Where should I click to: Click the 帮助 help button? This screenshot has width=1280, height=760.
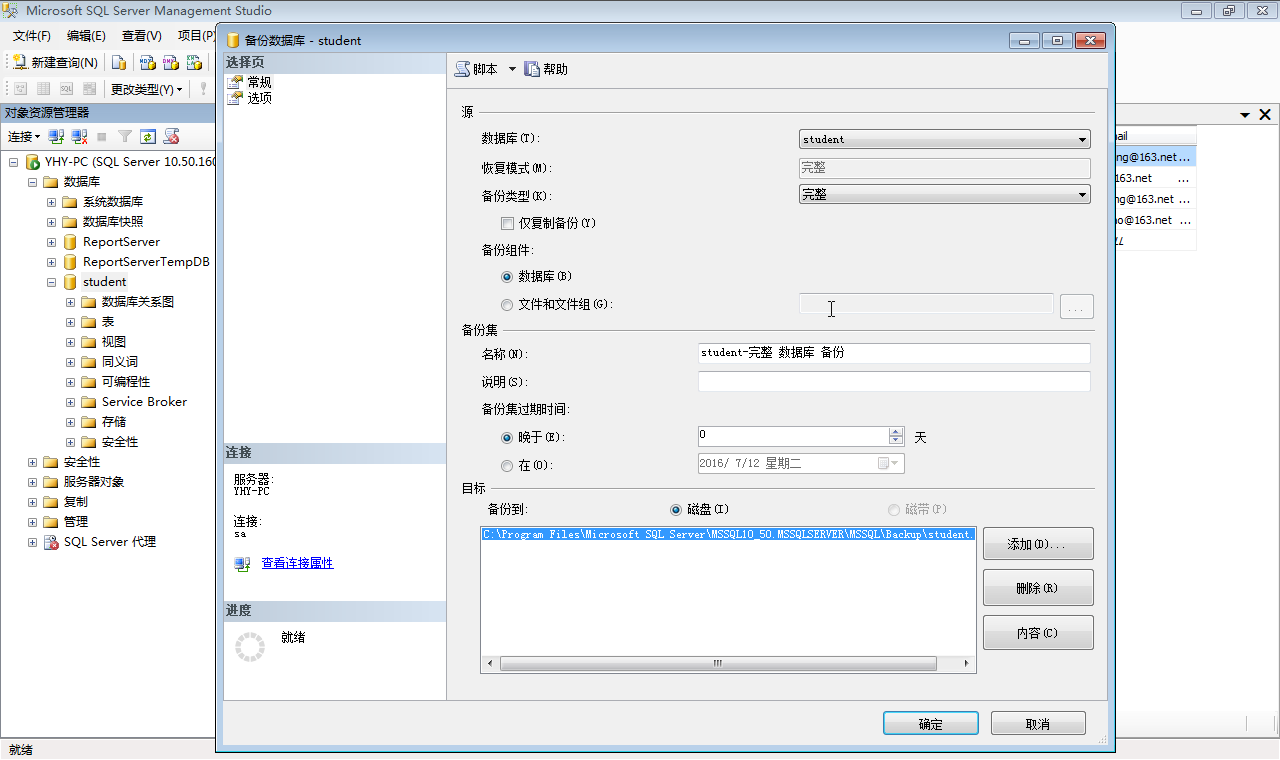546,69
